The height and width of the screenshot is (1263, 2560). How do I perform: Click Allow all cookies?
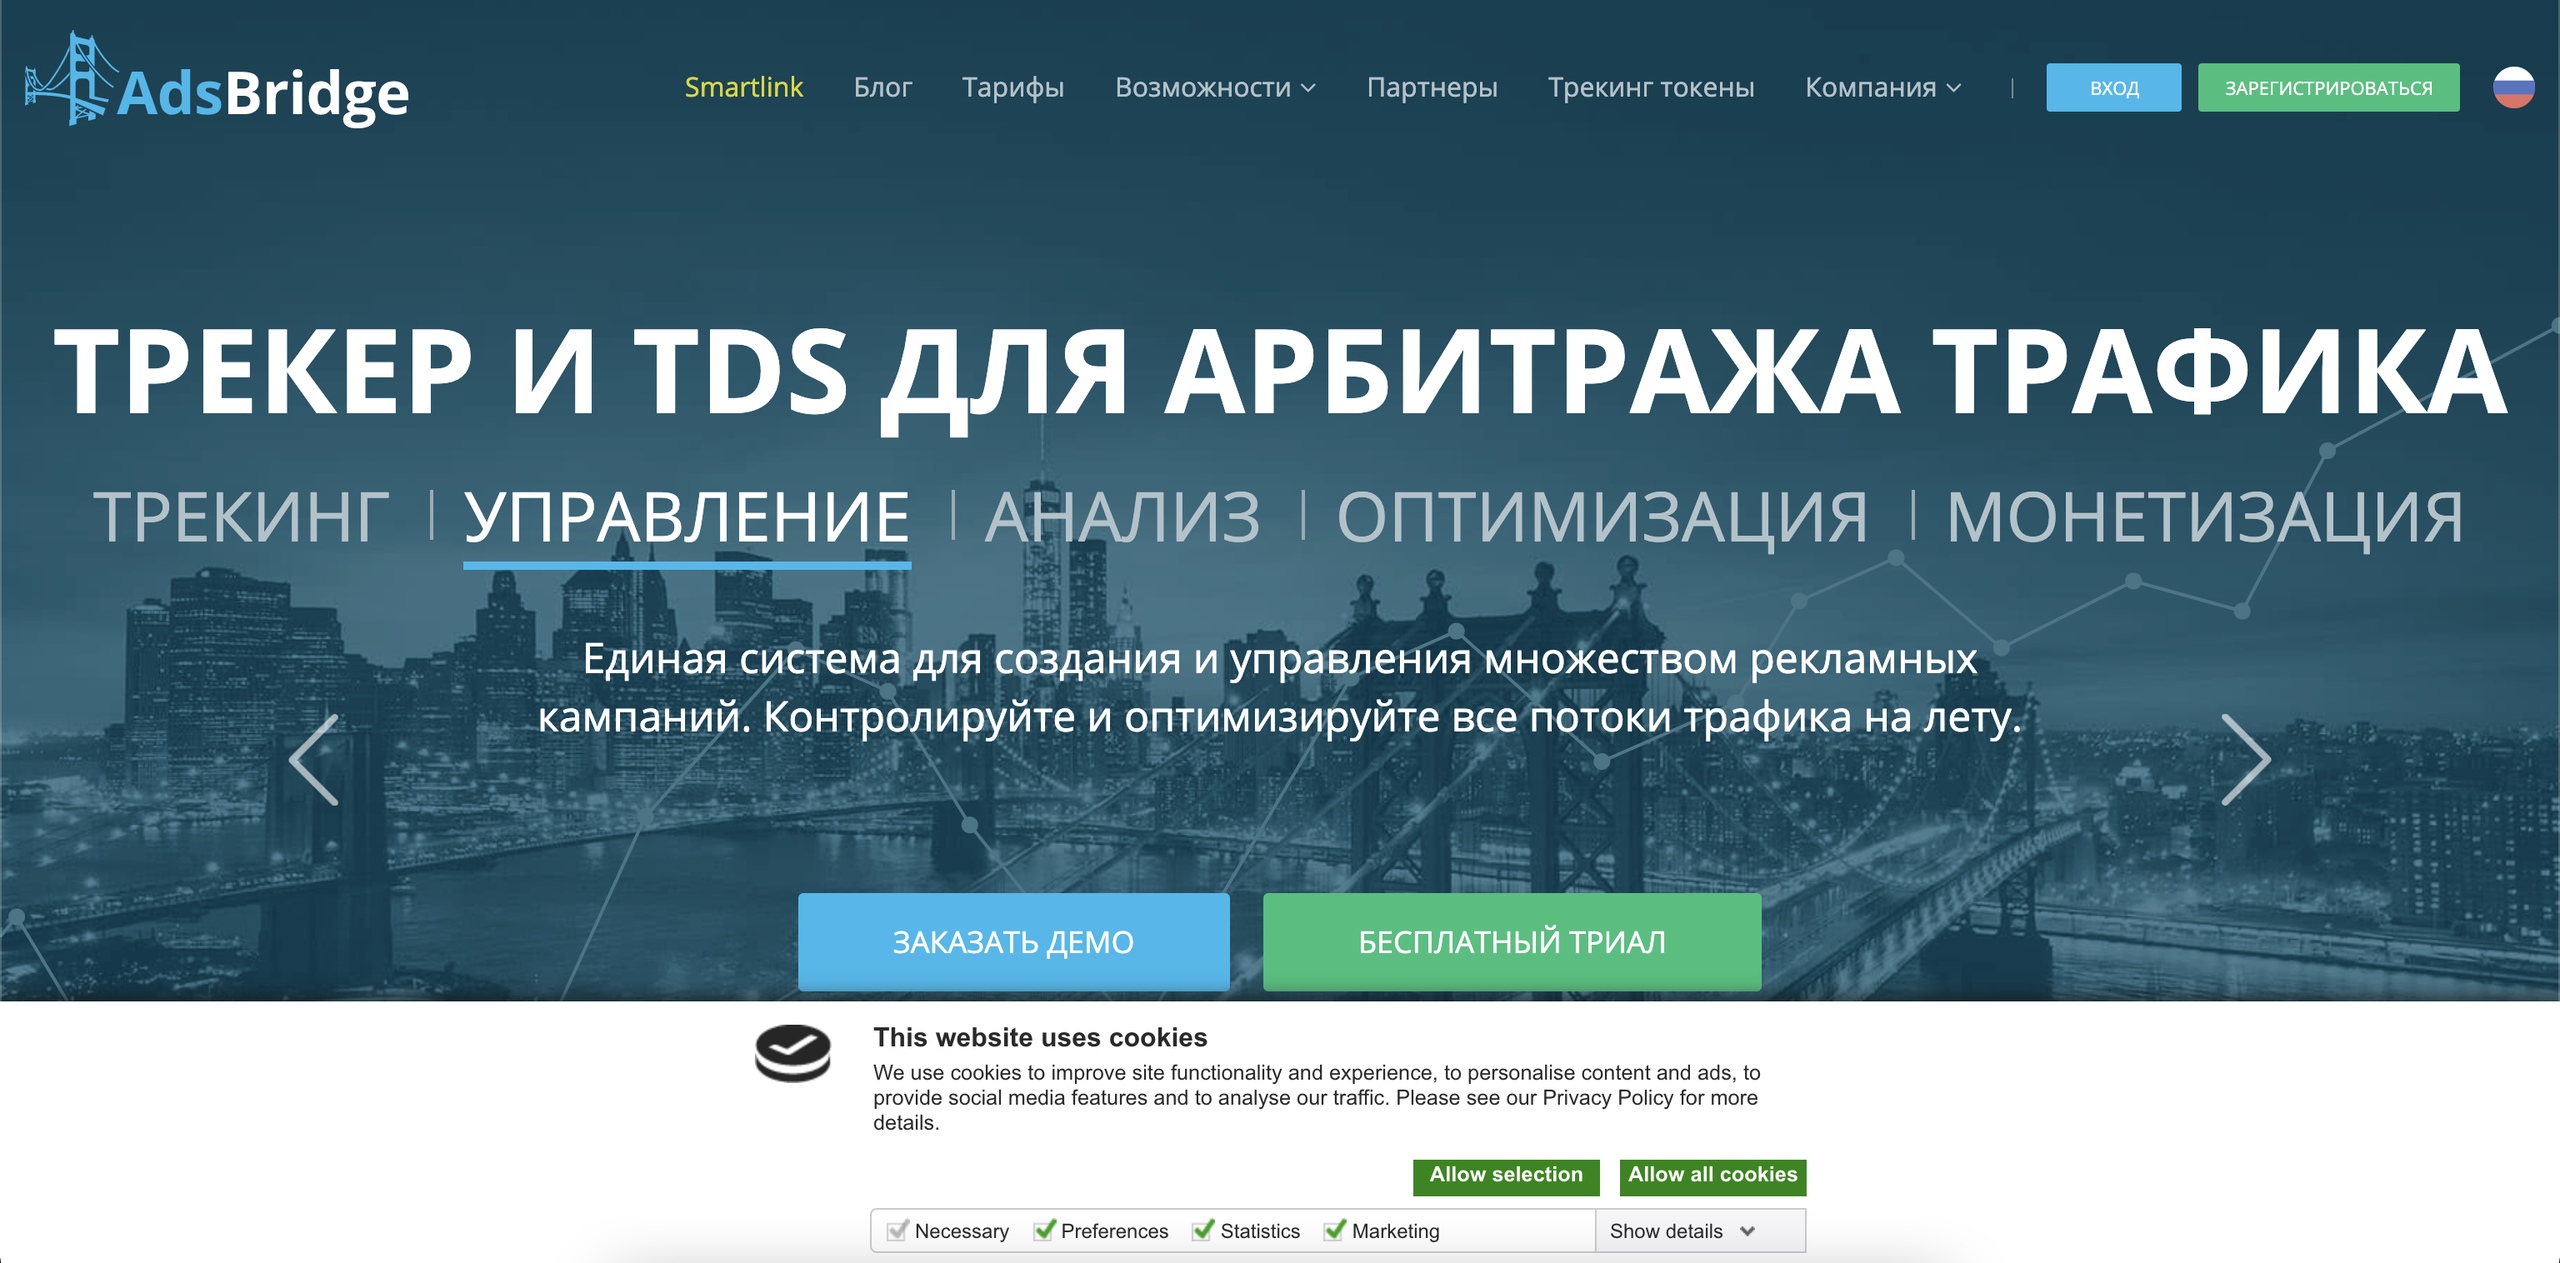[x=1712, y=1176]
